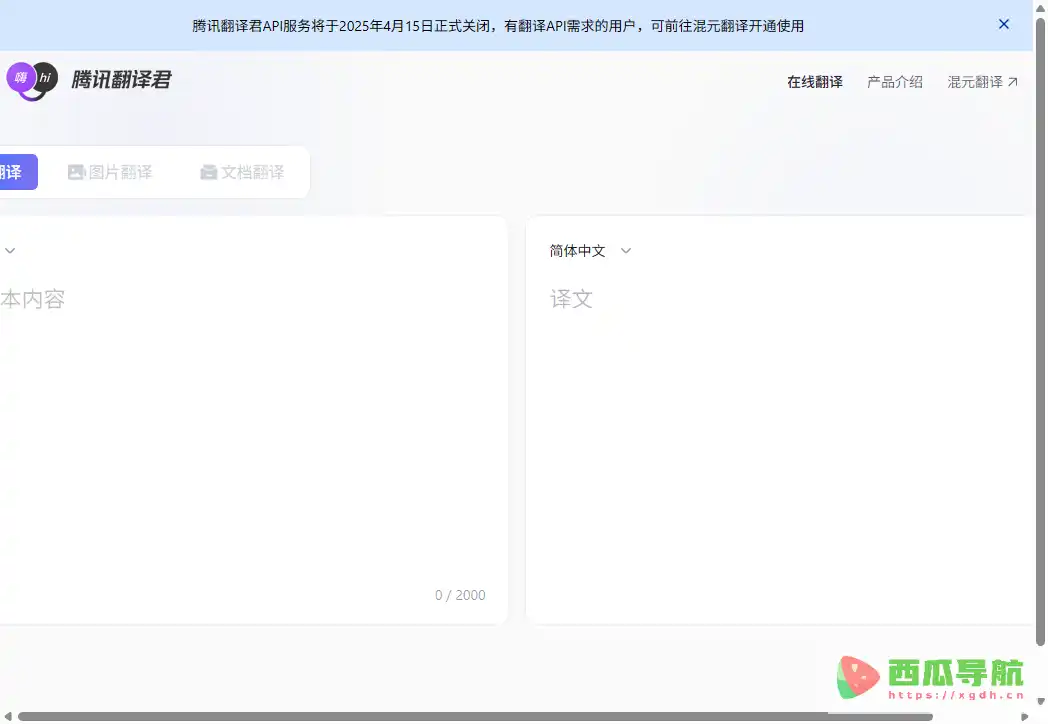Click the arrow icon beside 混元翻译
1048x724 pixels.
[1013, 82]
